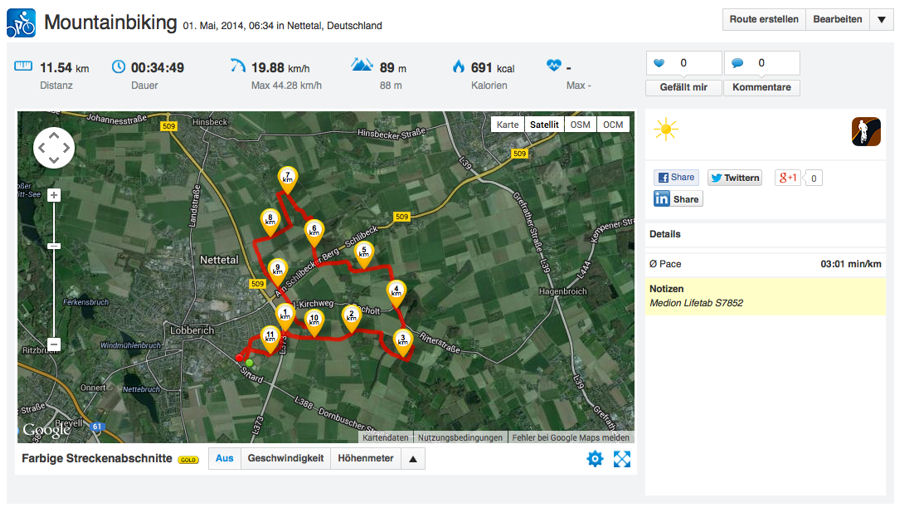This screenshot has height=513, width=900.
Task: Open the mountain bike app badge icon
Action: point(866,131)
